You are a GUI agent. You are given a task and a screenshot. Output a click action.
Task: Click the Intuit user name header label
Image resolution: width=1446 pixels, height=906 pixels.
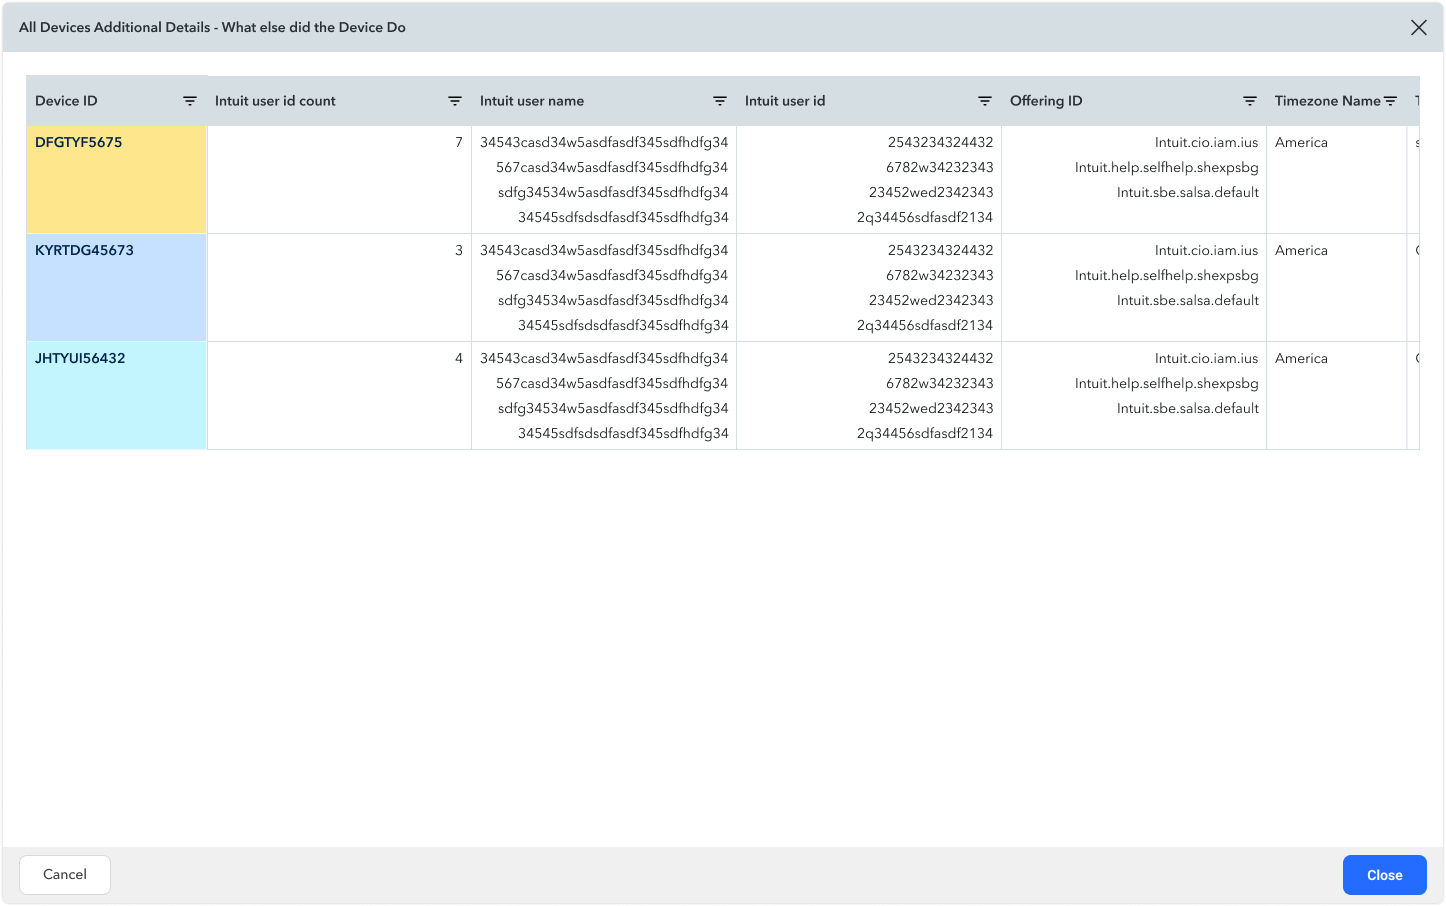tap(532, 101)
